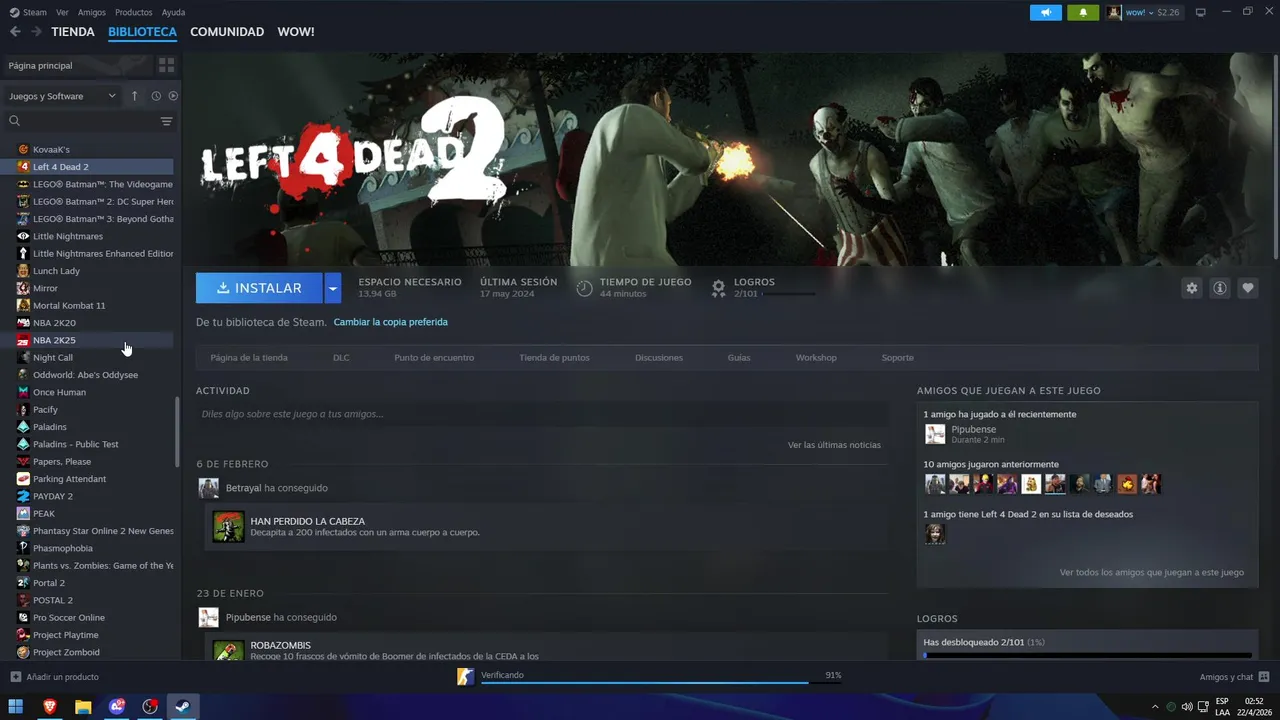Click the library list scrollbar
The height and width of the screenshot is (720, 1280).
click(x=177, y=432)
